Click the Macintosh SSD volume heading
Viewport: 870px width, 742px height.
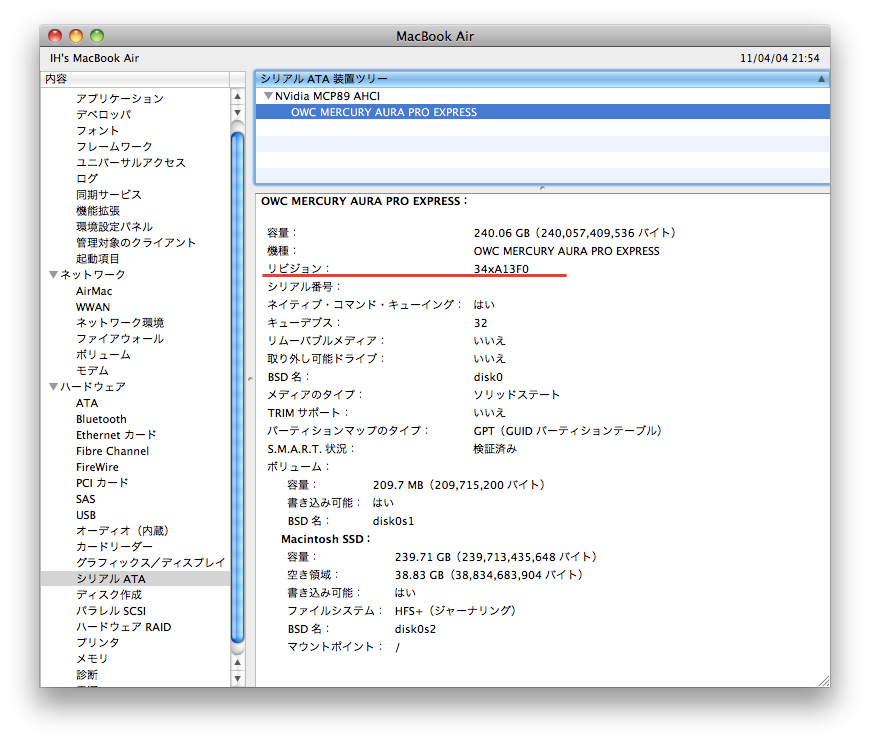(x=325, y=539)
